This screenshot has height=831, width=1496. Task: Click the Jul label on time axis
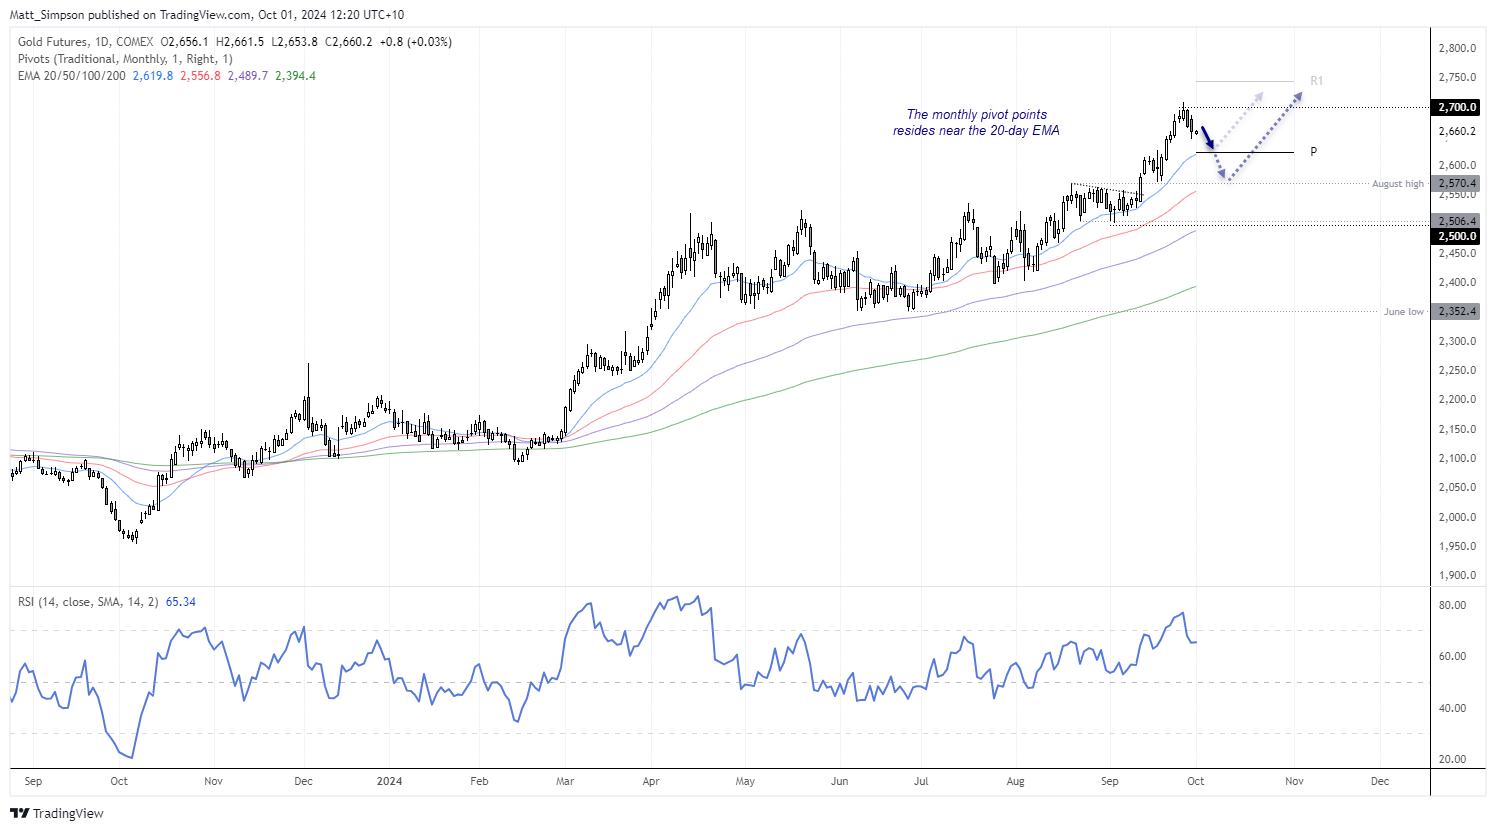click(921, 781)
